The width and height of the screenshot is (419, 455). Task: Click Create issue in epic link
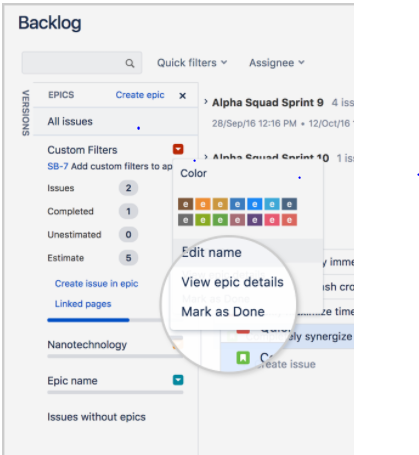tap(96, 284)
